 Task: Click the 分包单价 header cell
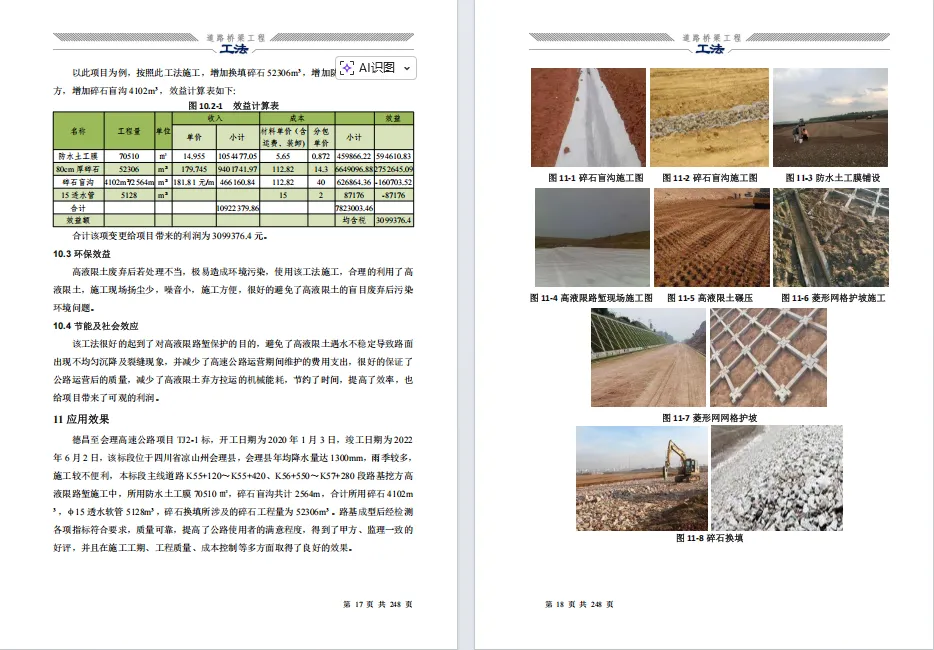(x=321, y=137)
